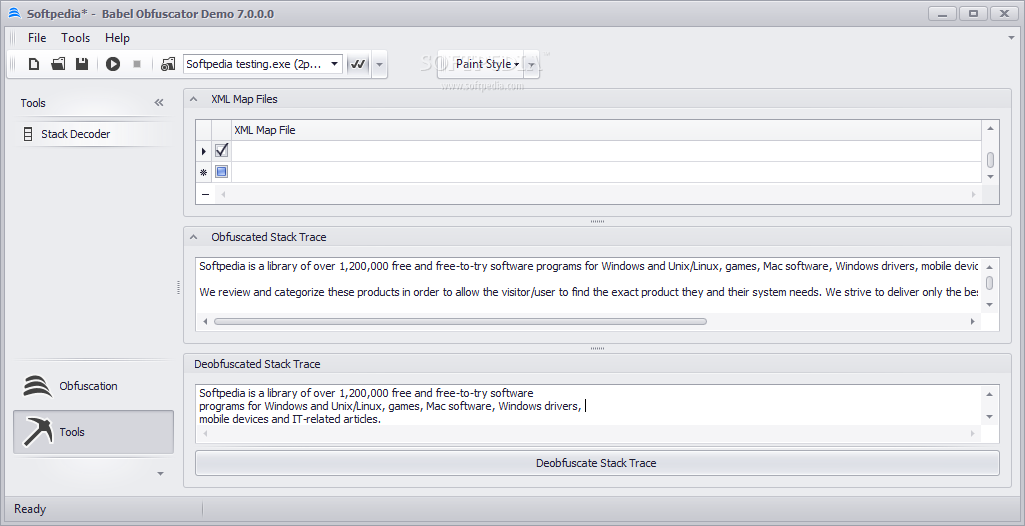Viewport: 1025px width, 526px height.
Task: Click the pickaxe Tools icon
Action: point(38,432)
